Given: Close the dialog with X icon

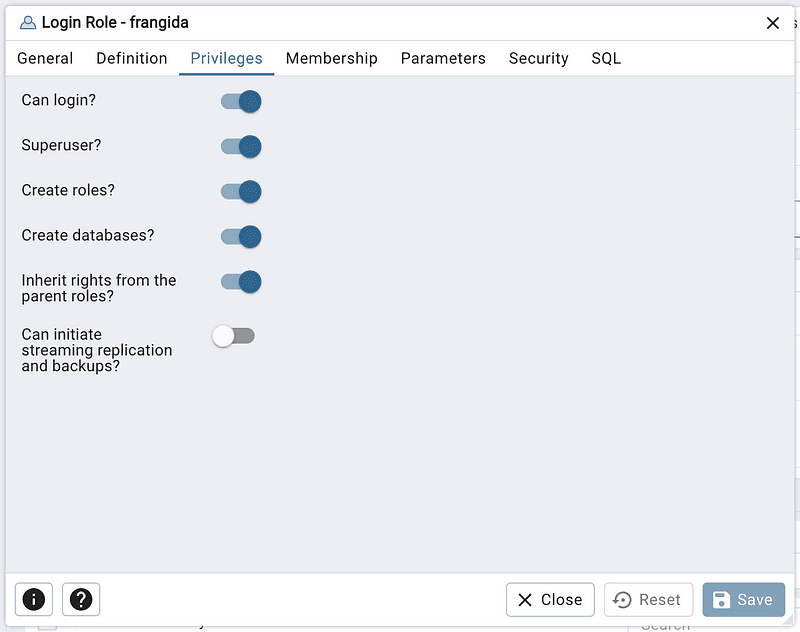Looking at the screenshot, I should (772, 23).
